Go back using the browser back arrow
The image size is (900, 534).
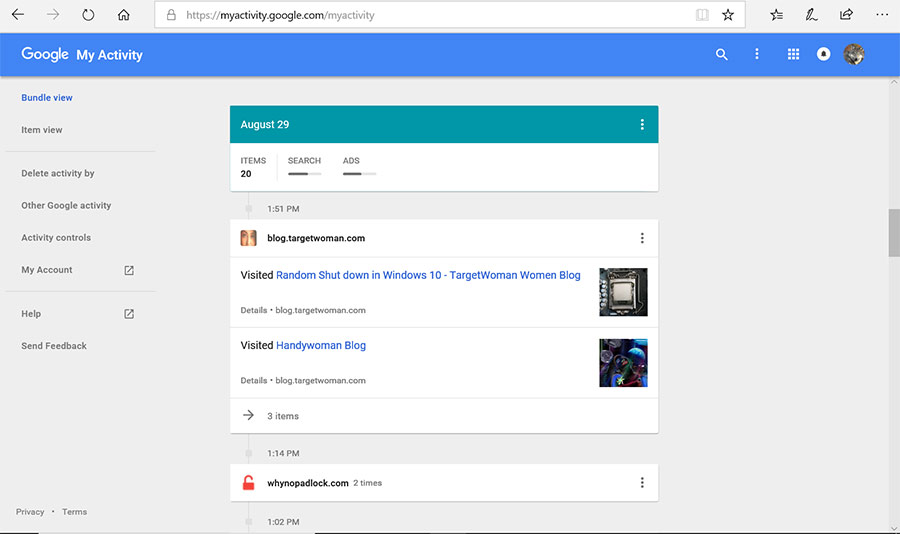point(18,14)
